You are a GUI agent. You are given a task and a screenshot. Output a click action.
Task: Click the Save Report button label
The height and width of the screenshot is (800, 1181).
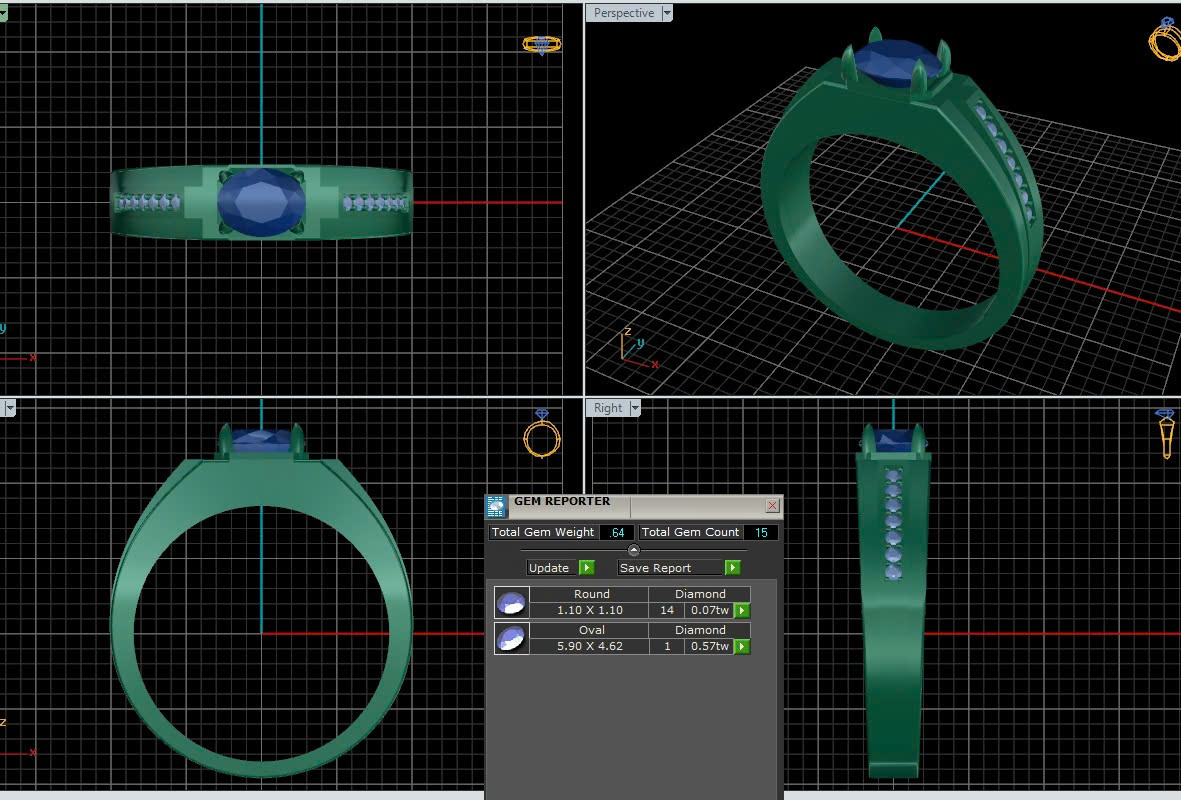(x=656, y=568)
